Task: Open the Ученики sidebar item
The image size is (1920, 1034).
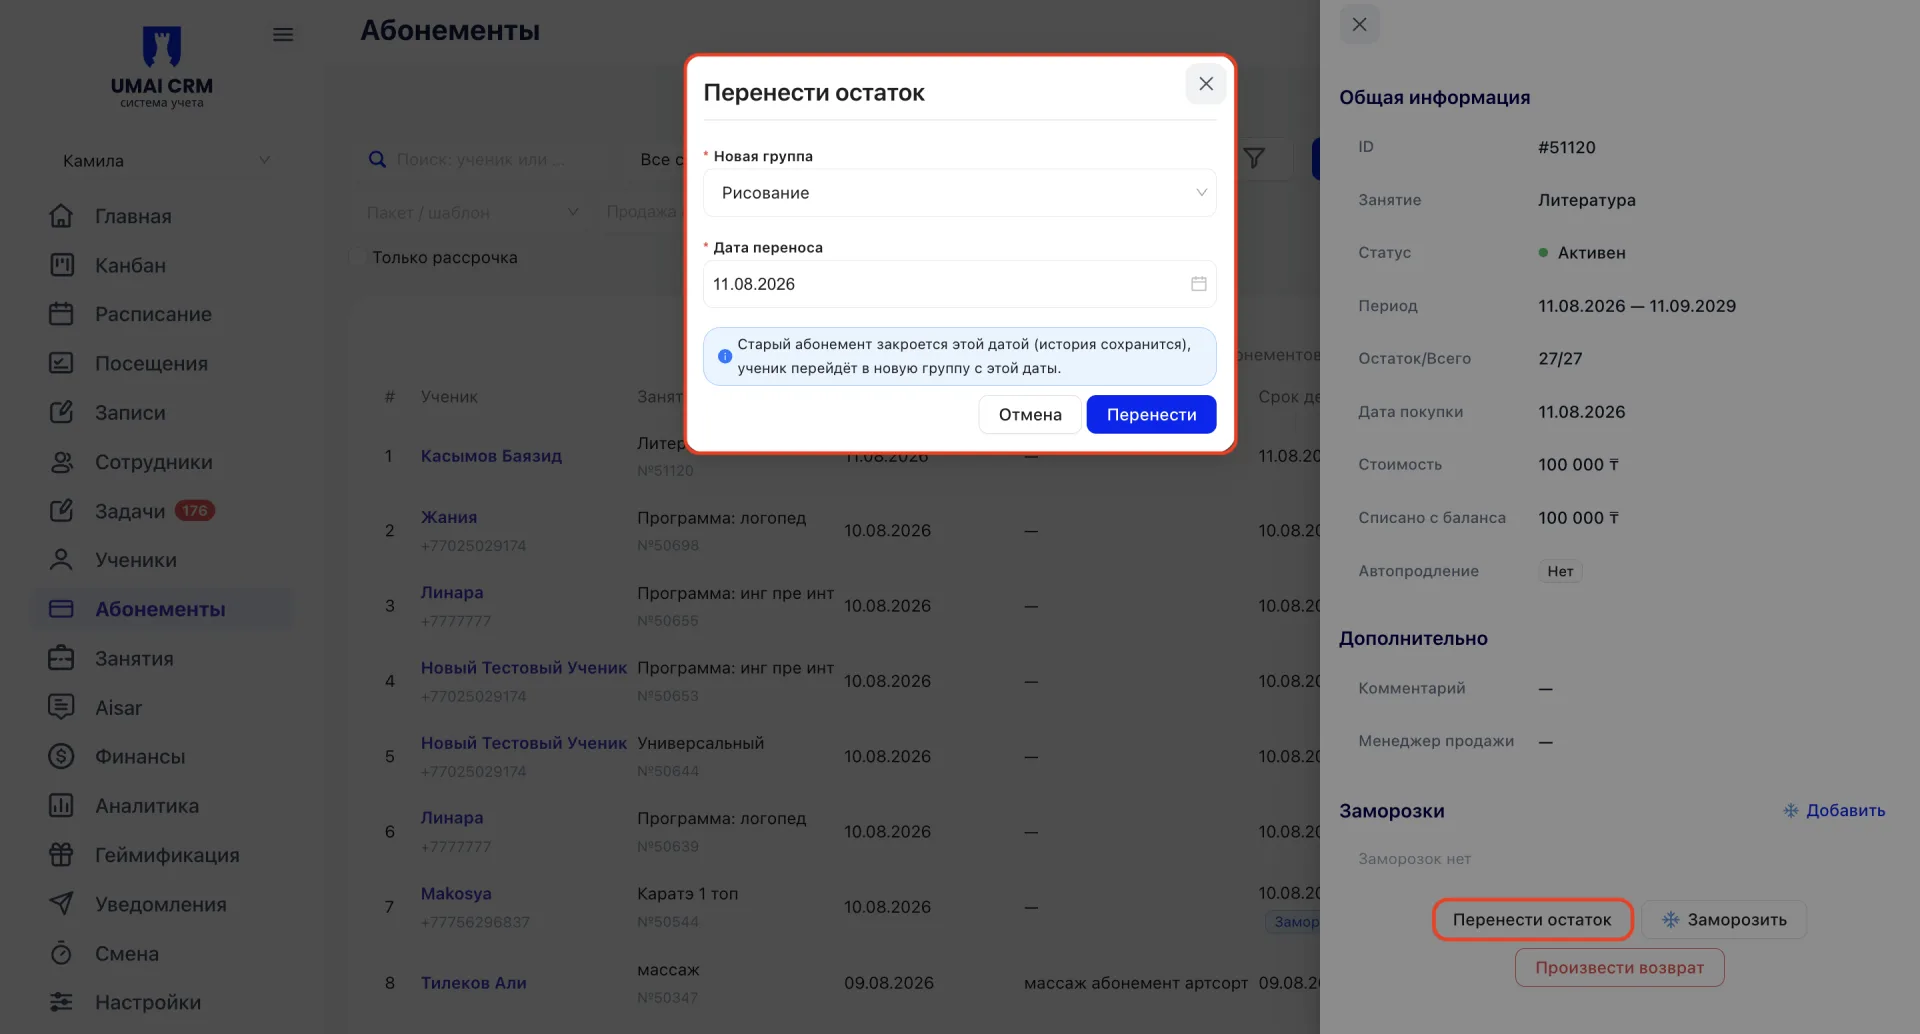Action: click(x=136, y=560)
